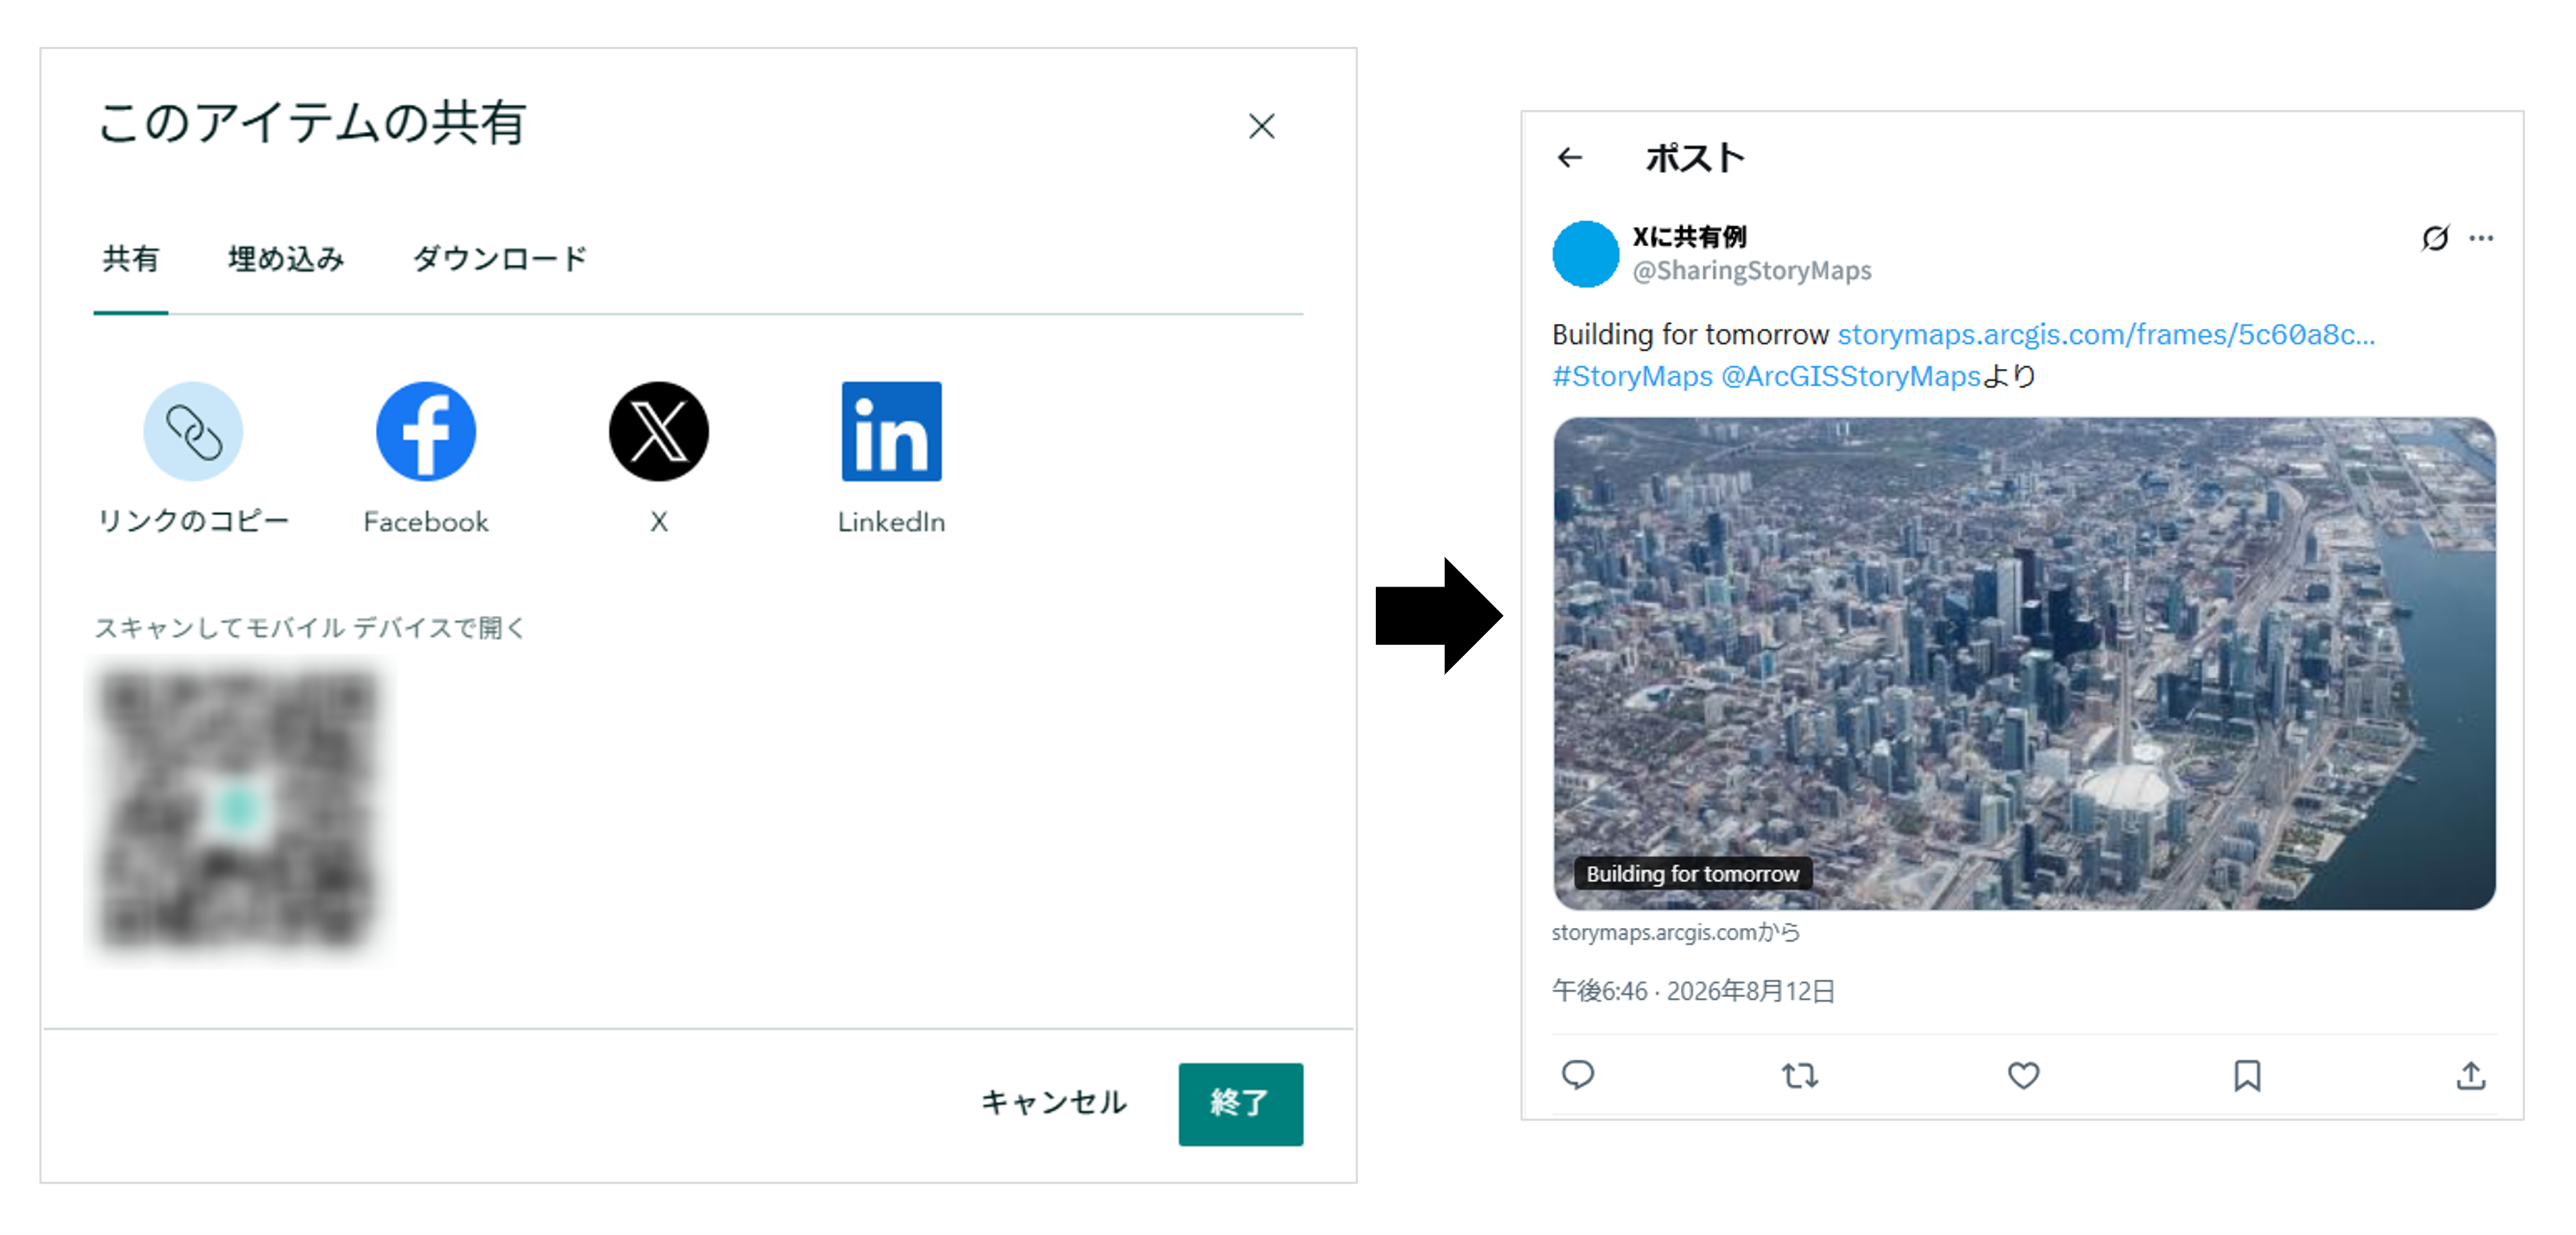Repost the Building for tomorrow post
This screenshot has width=2576, height=1235.
pos(1800,1075)
